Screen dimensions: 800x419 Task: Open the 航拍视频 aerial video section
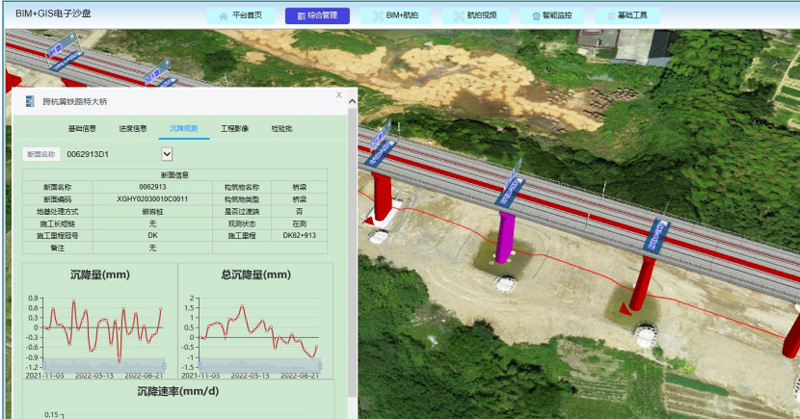tap(474, 16)
